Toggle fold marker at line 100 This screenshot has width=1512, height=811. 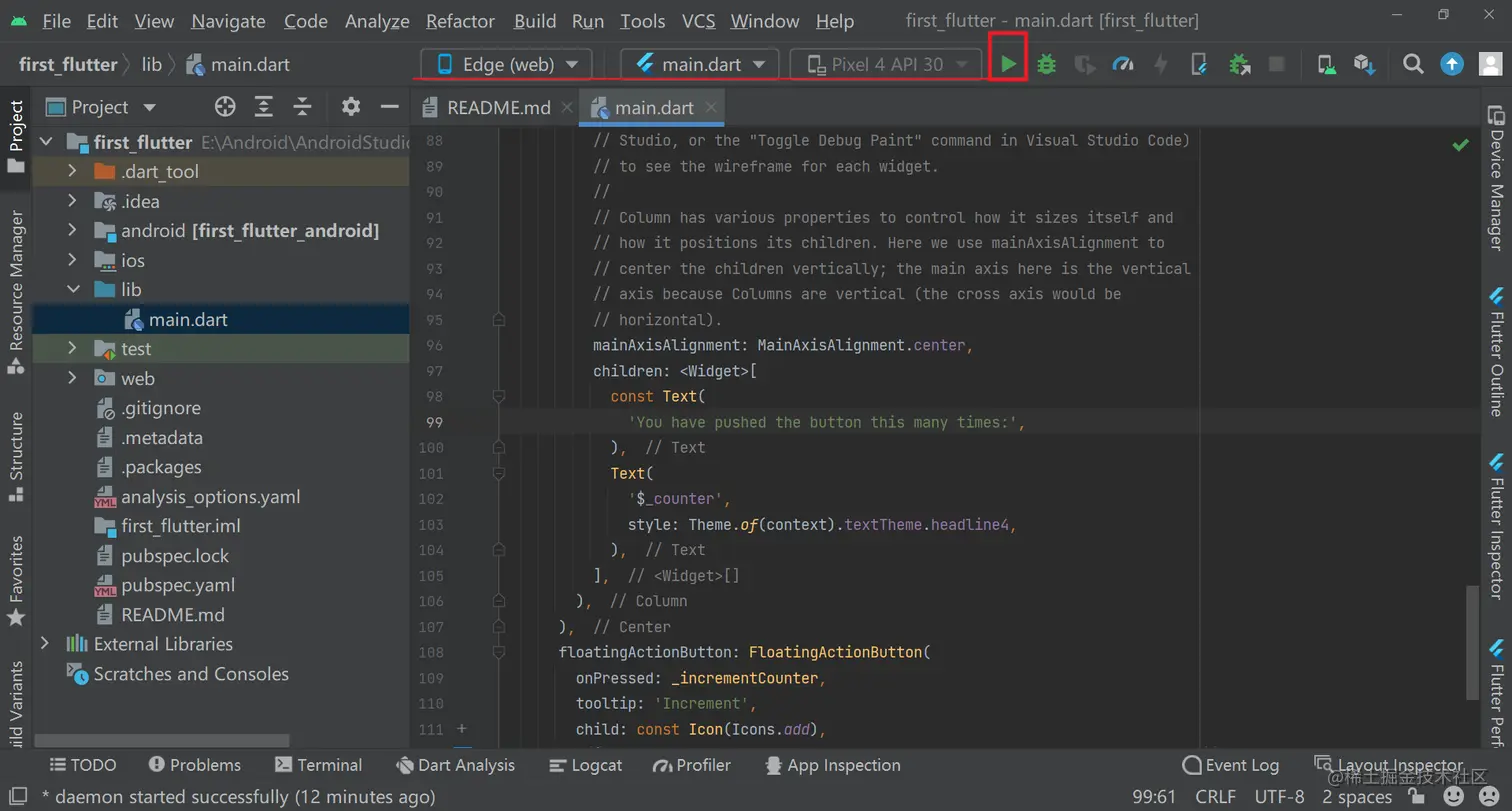click(x=499, y=448)
